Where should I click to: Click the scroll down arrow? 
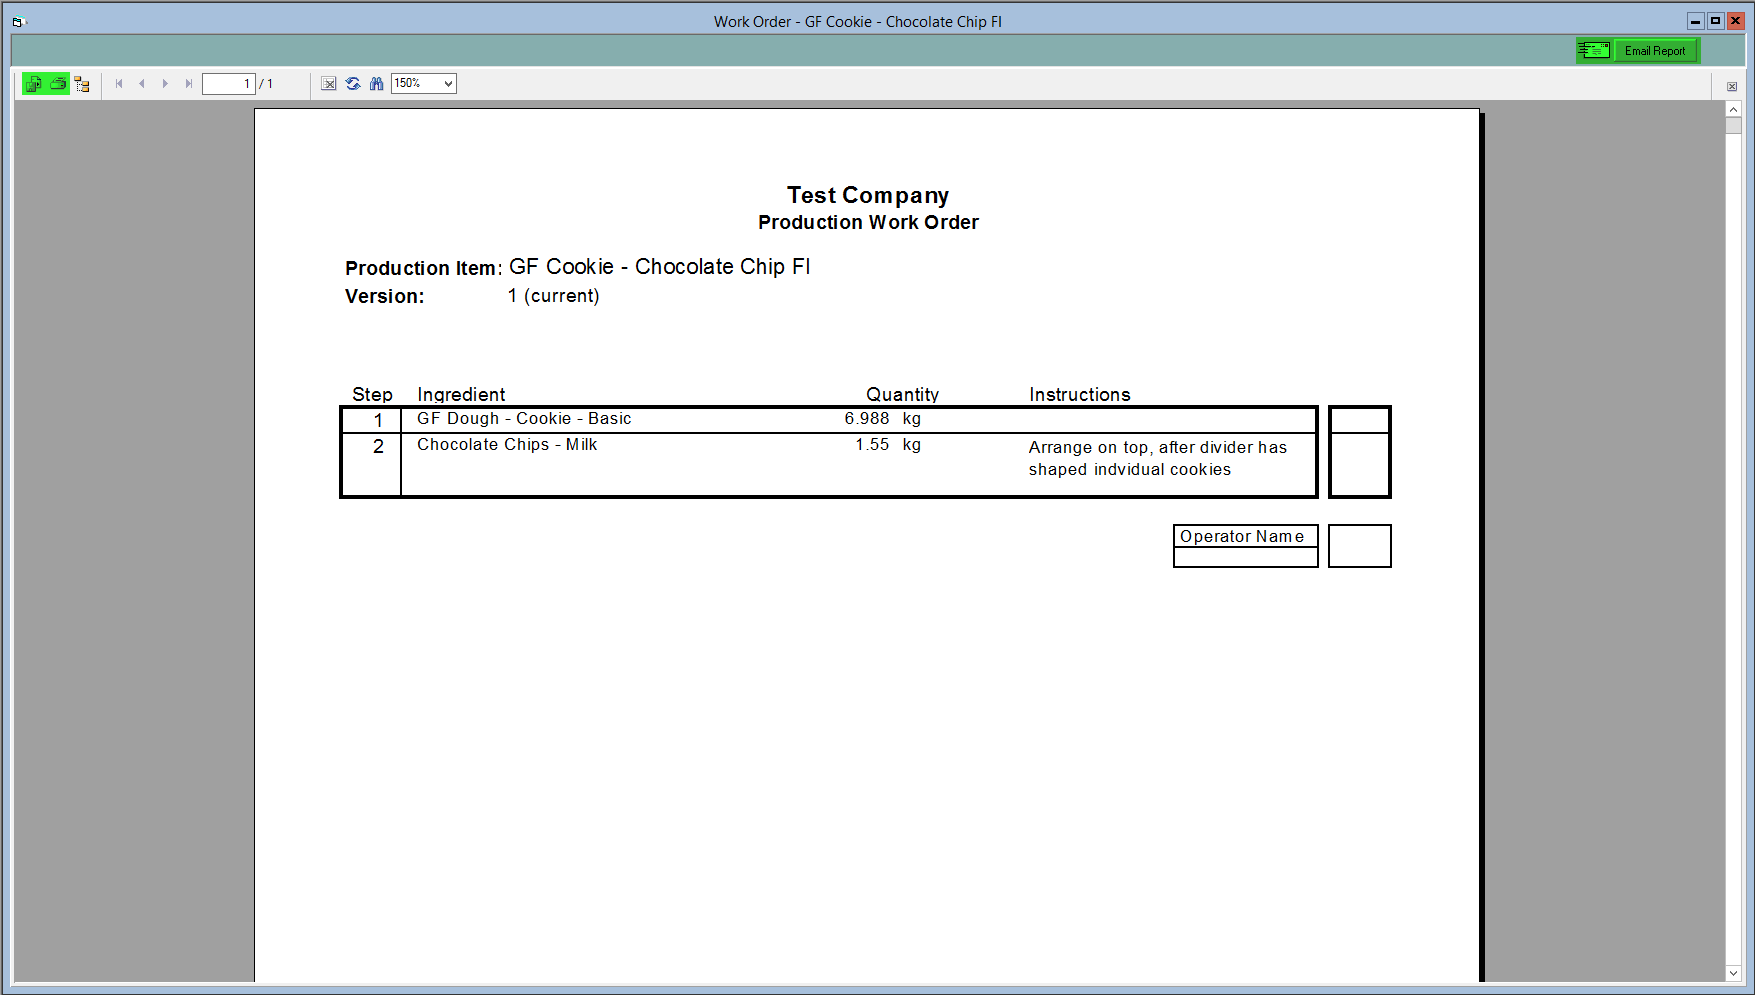(x=1733, y=973)
